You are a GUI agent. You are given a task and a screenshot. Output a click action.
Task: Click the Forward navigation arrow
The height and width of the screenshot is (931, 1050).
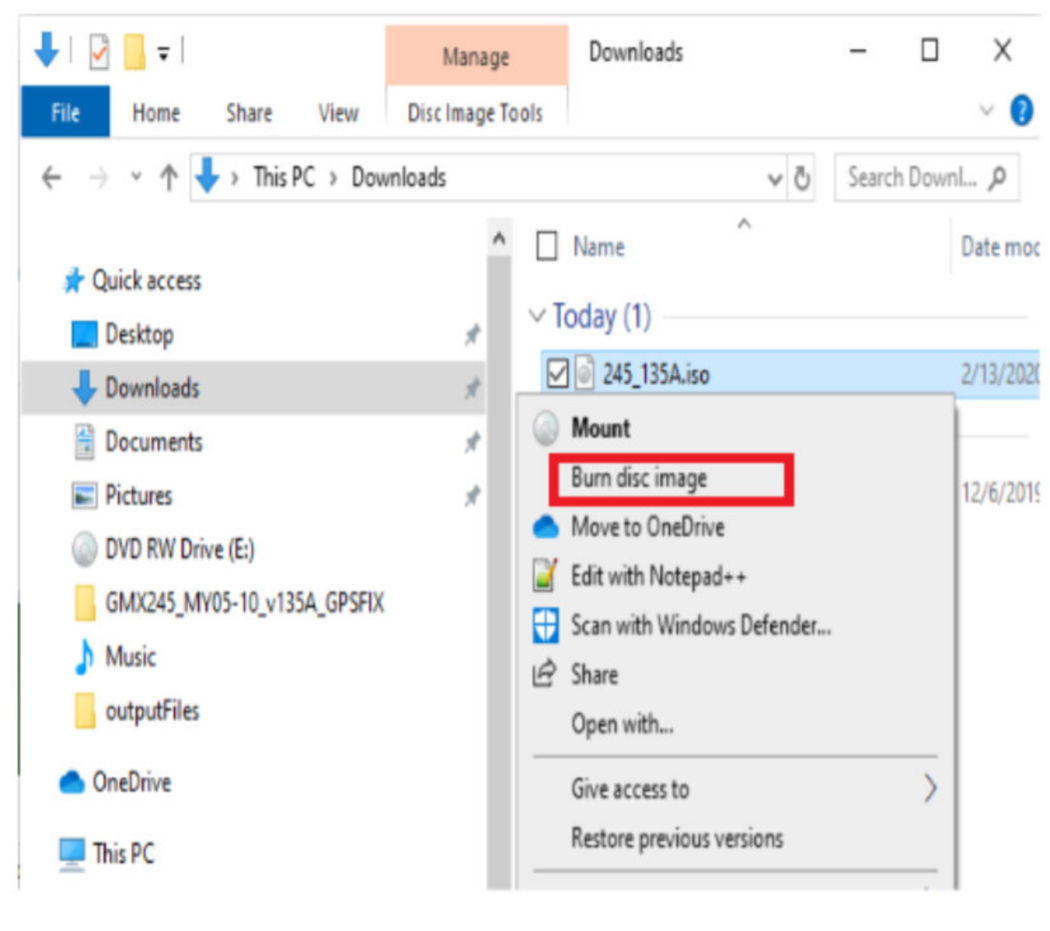98,178
